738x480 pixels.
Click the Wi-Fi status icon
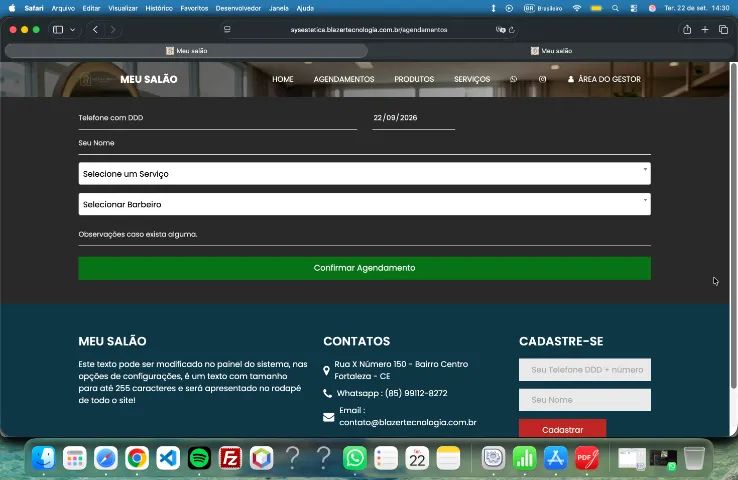click(x=577, y=8)
